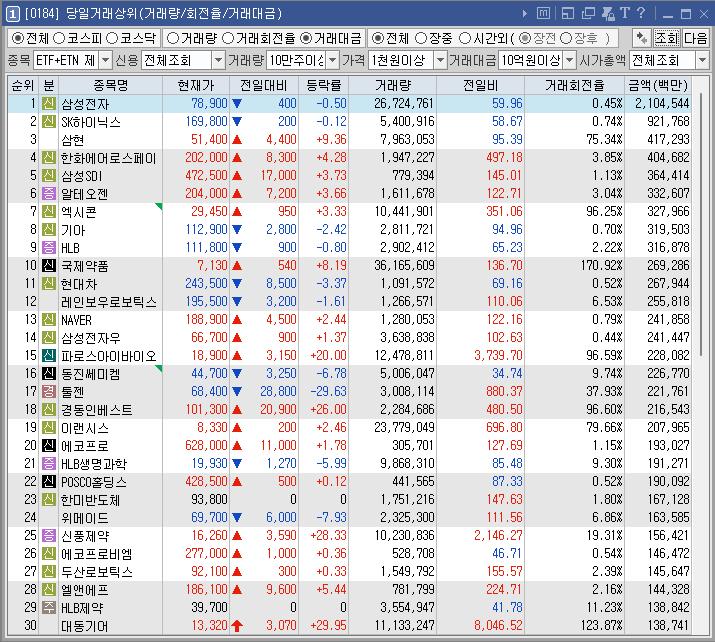Viewport: 715px width, 642px height.
Task: Click 삼현 current price 51,400
Action: point(209,140)
